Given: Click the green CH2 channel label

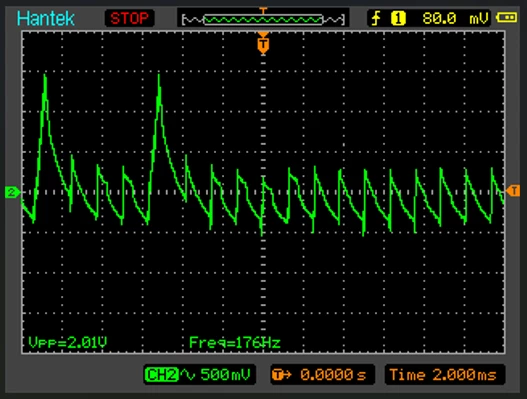Looking at the screenshot, I should pos(161,374).
